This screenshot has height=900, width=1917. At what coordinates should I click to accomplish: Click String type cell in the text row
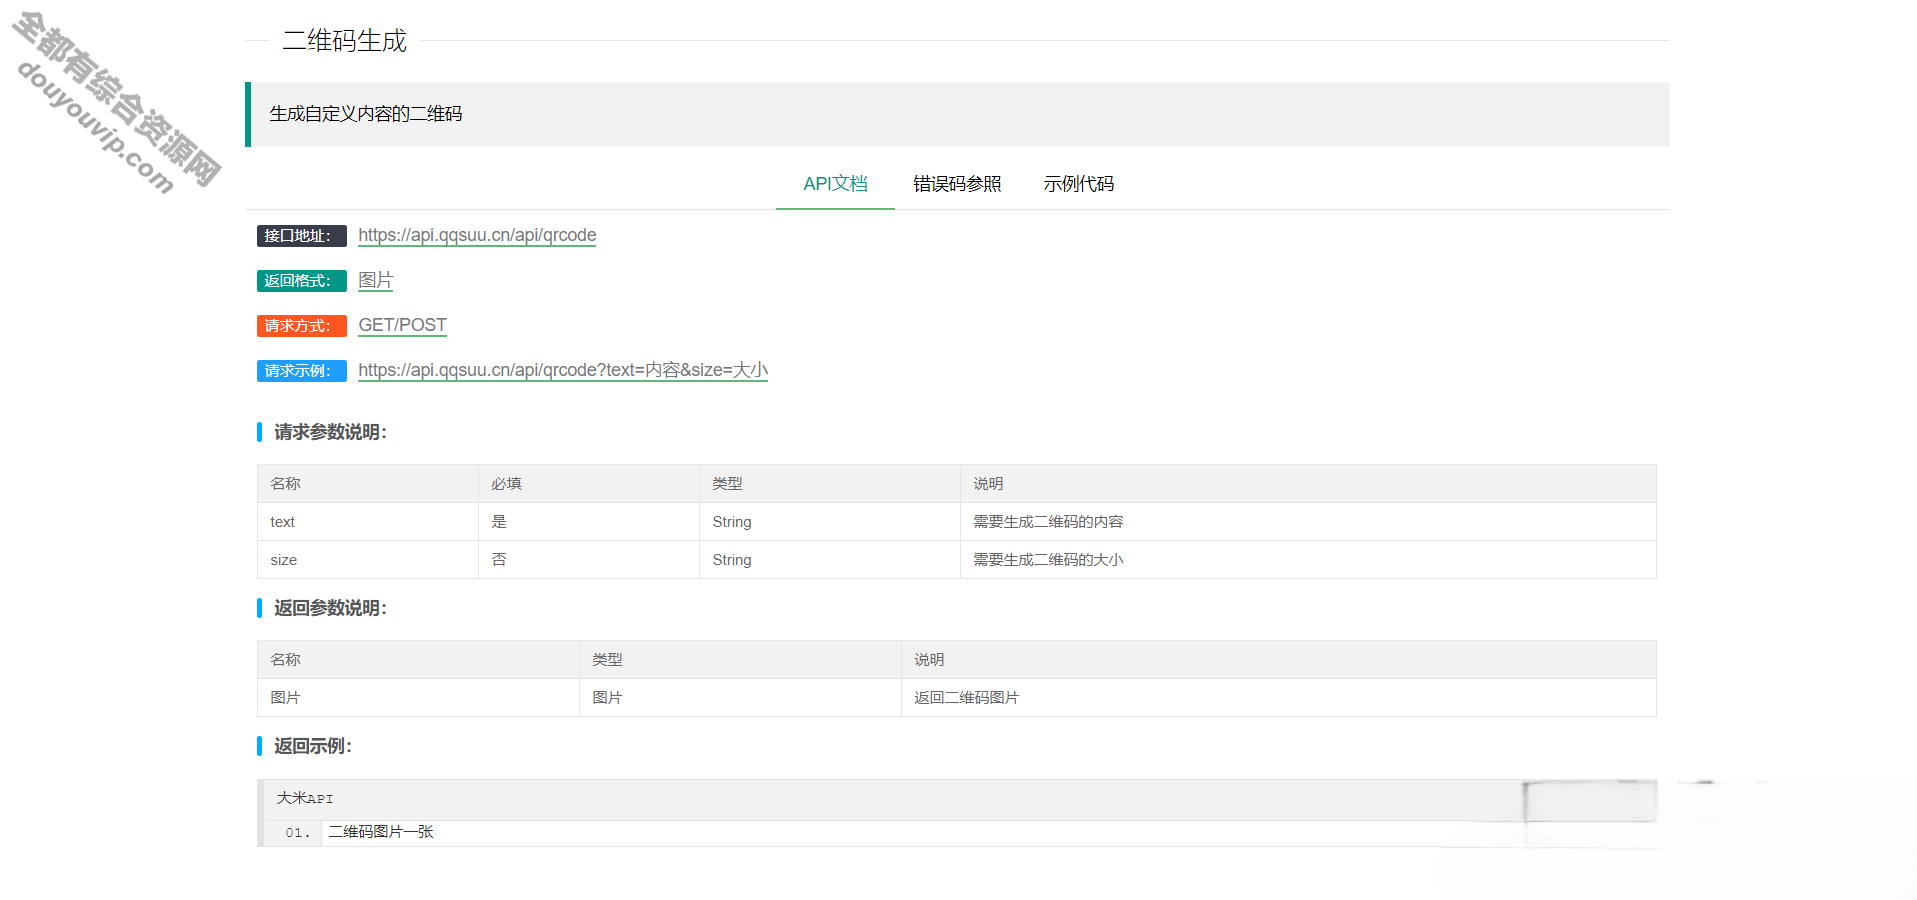pyautogui.click(x=830, y=522)
